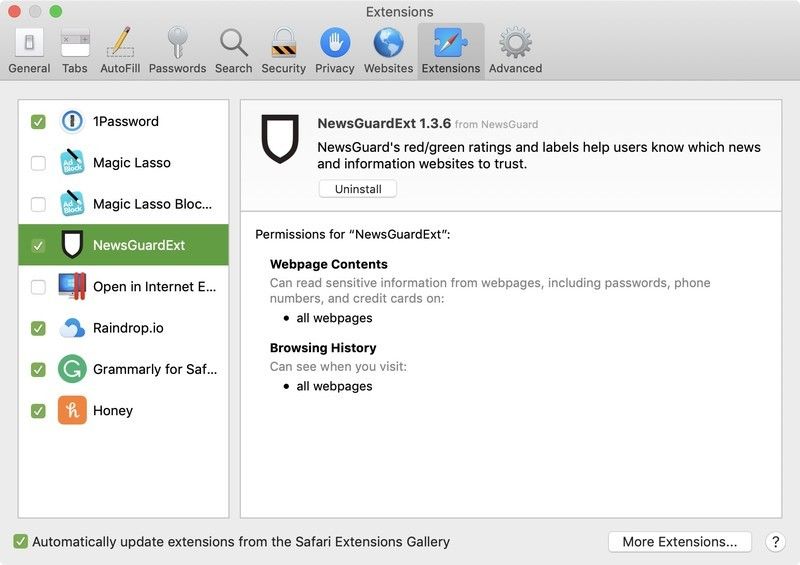Toggle automatic extension updates checkbox
800x565 pixels.
21,542
